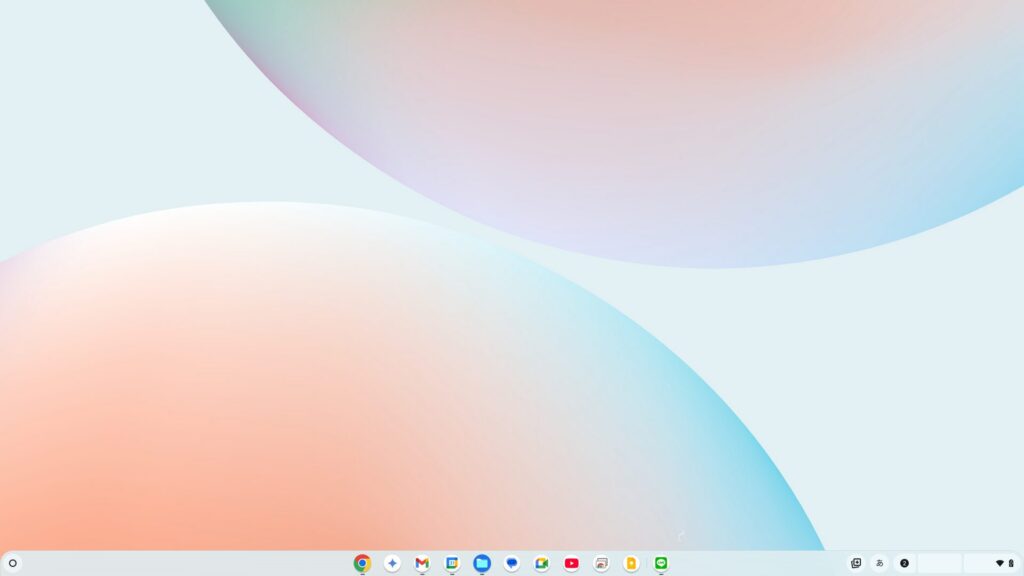Launch the green LINE app
Image resolution: width=1024 pixels, height=576 pixels.
click(661, 563)
